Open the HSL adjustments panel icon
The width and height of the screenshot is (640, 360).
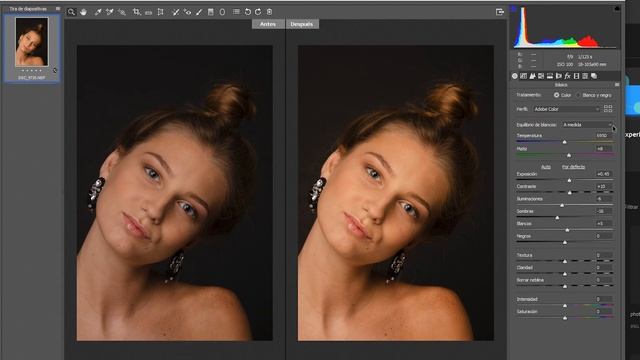[541, 76]
